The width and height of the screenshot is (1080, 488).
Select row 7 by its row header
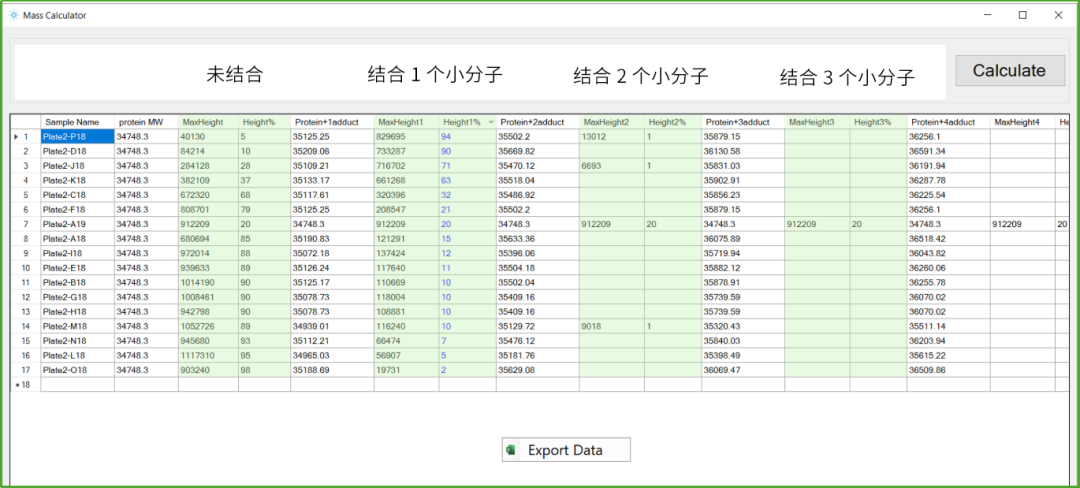point(25,224)
